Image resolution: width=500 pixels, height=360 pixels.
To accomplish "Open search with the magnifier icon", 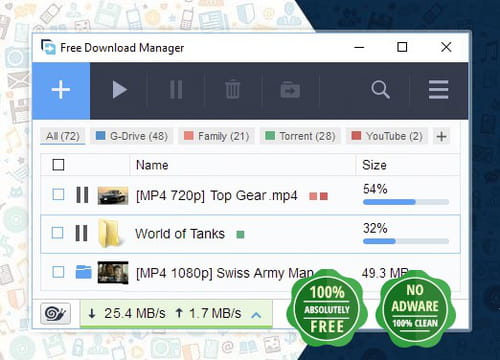I will click(380, 89).
